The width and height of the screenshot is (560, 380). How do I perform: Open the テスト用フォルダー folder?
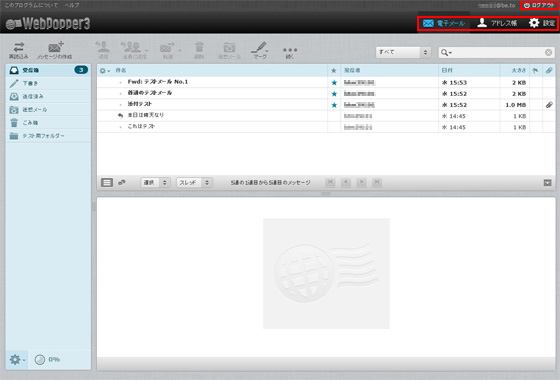click(x=48, y=136)
